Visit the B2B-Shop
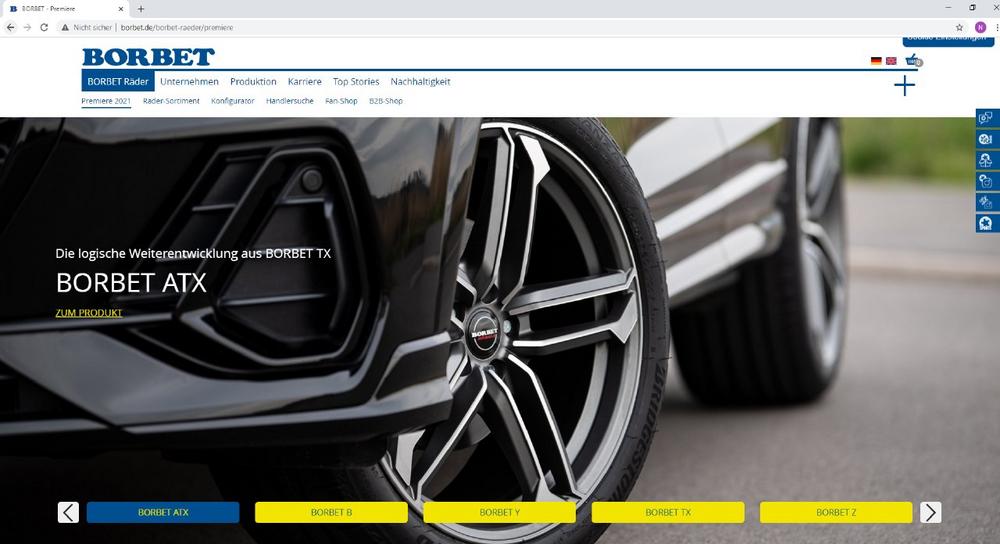The image size is (1000, 544). pyautogui.click(x=386, y=101)
